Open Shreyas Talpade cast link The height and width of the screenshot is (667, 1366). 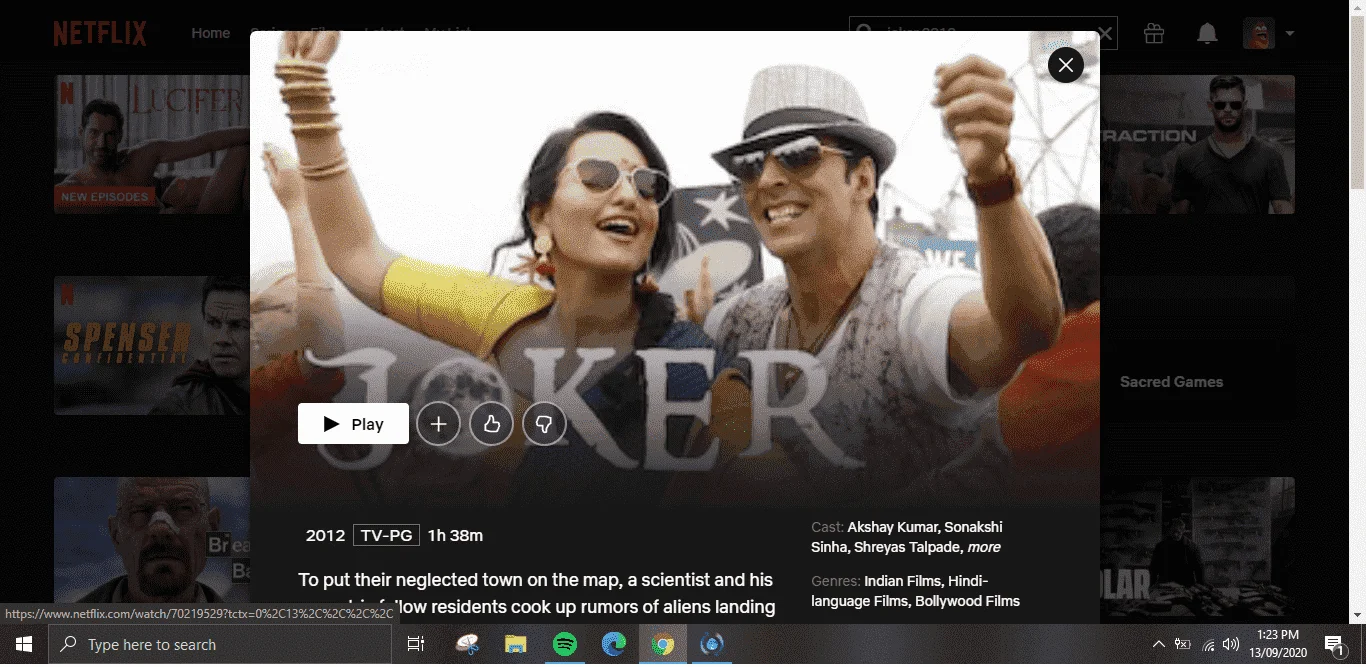pos(907,547)
